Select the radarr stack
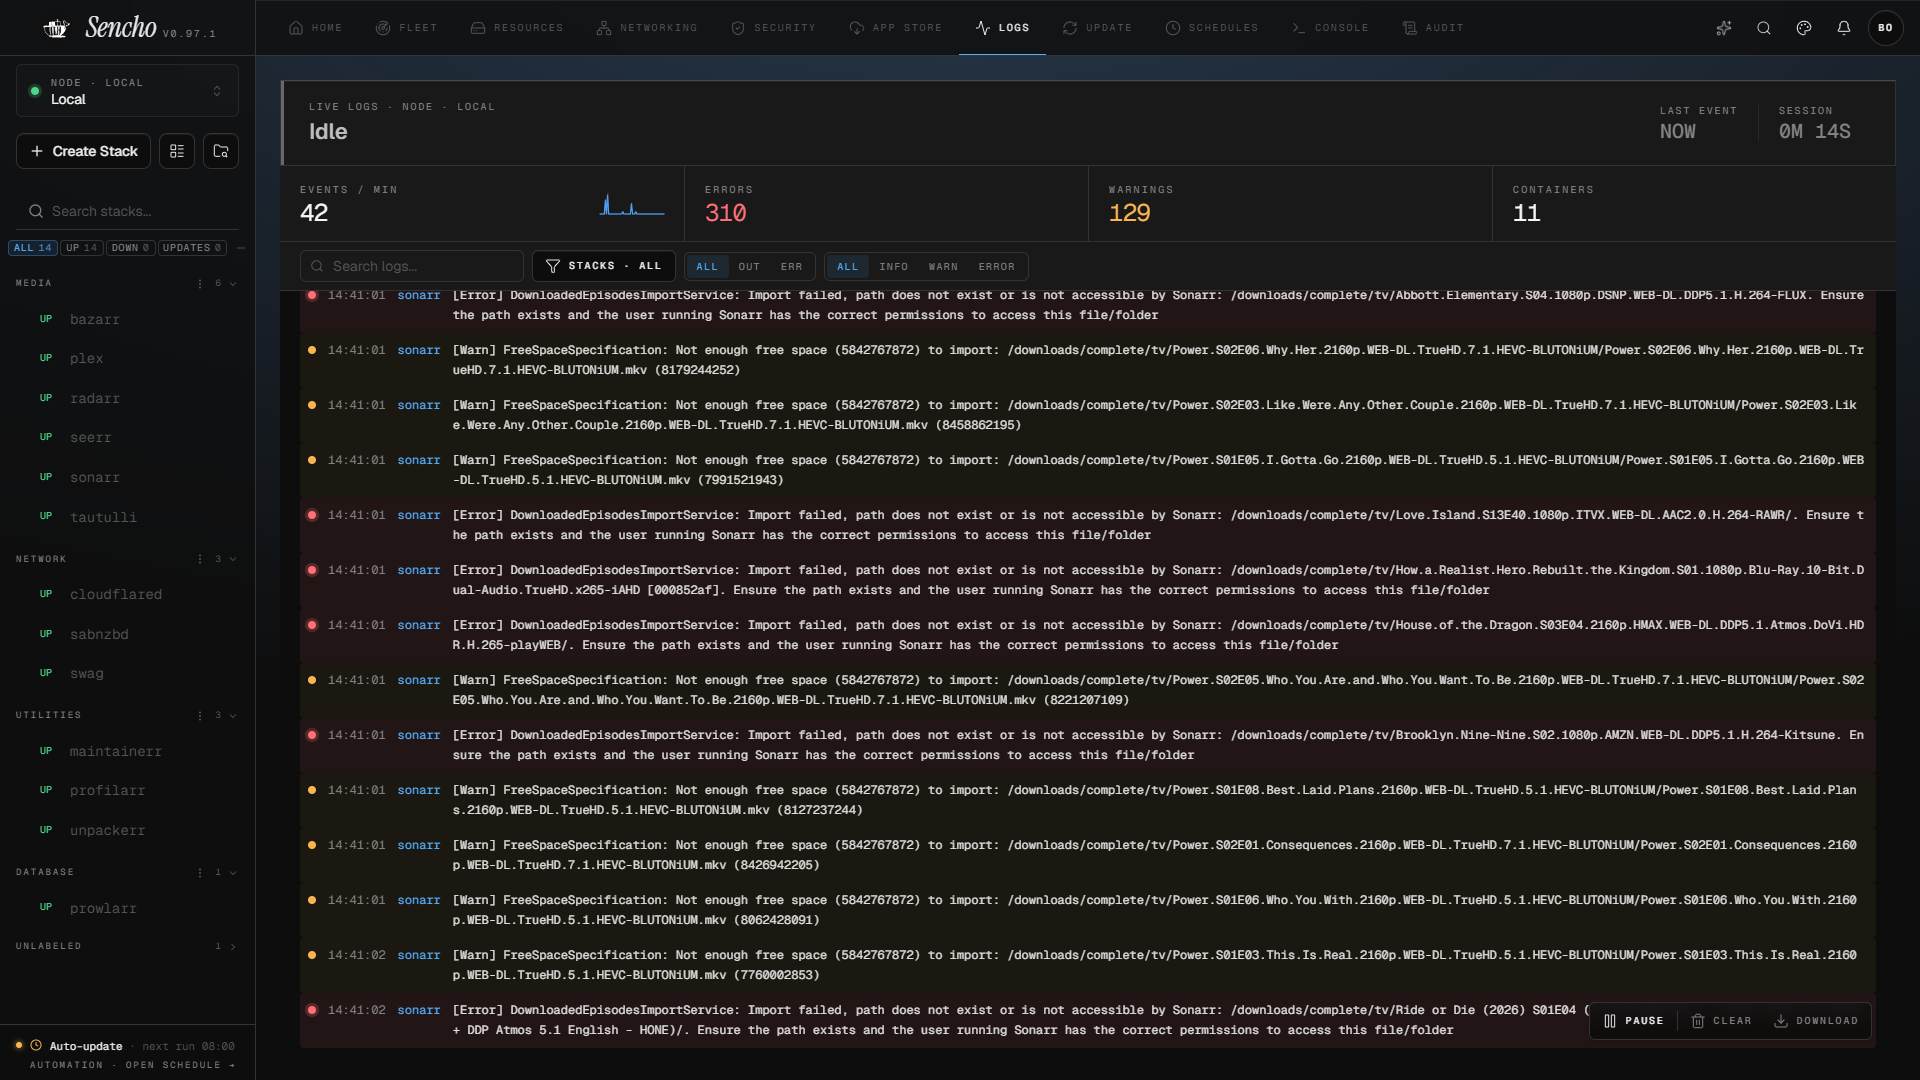This screenshot has width=1920, height=1080. pos(127,398)
